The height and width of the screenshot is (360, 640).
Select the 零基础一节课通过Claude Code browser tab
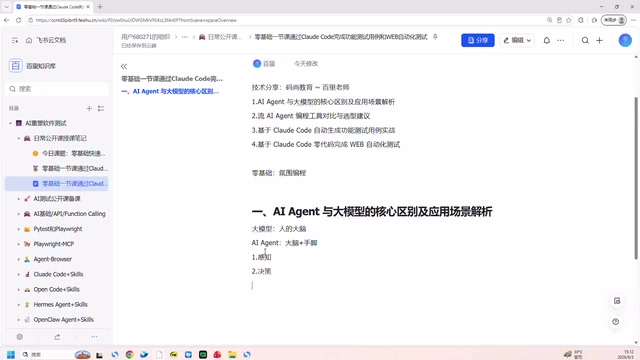(53, 7)
